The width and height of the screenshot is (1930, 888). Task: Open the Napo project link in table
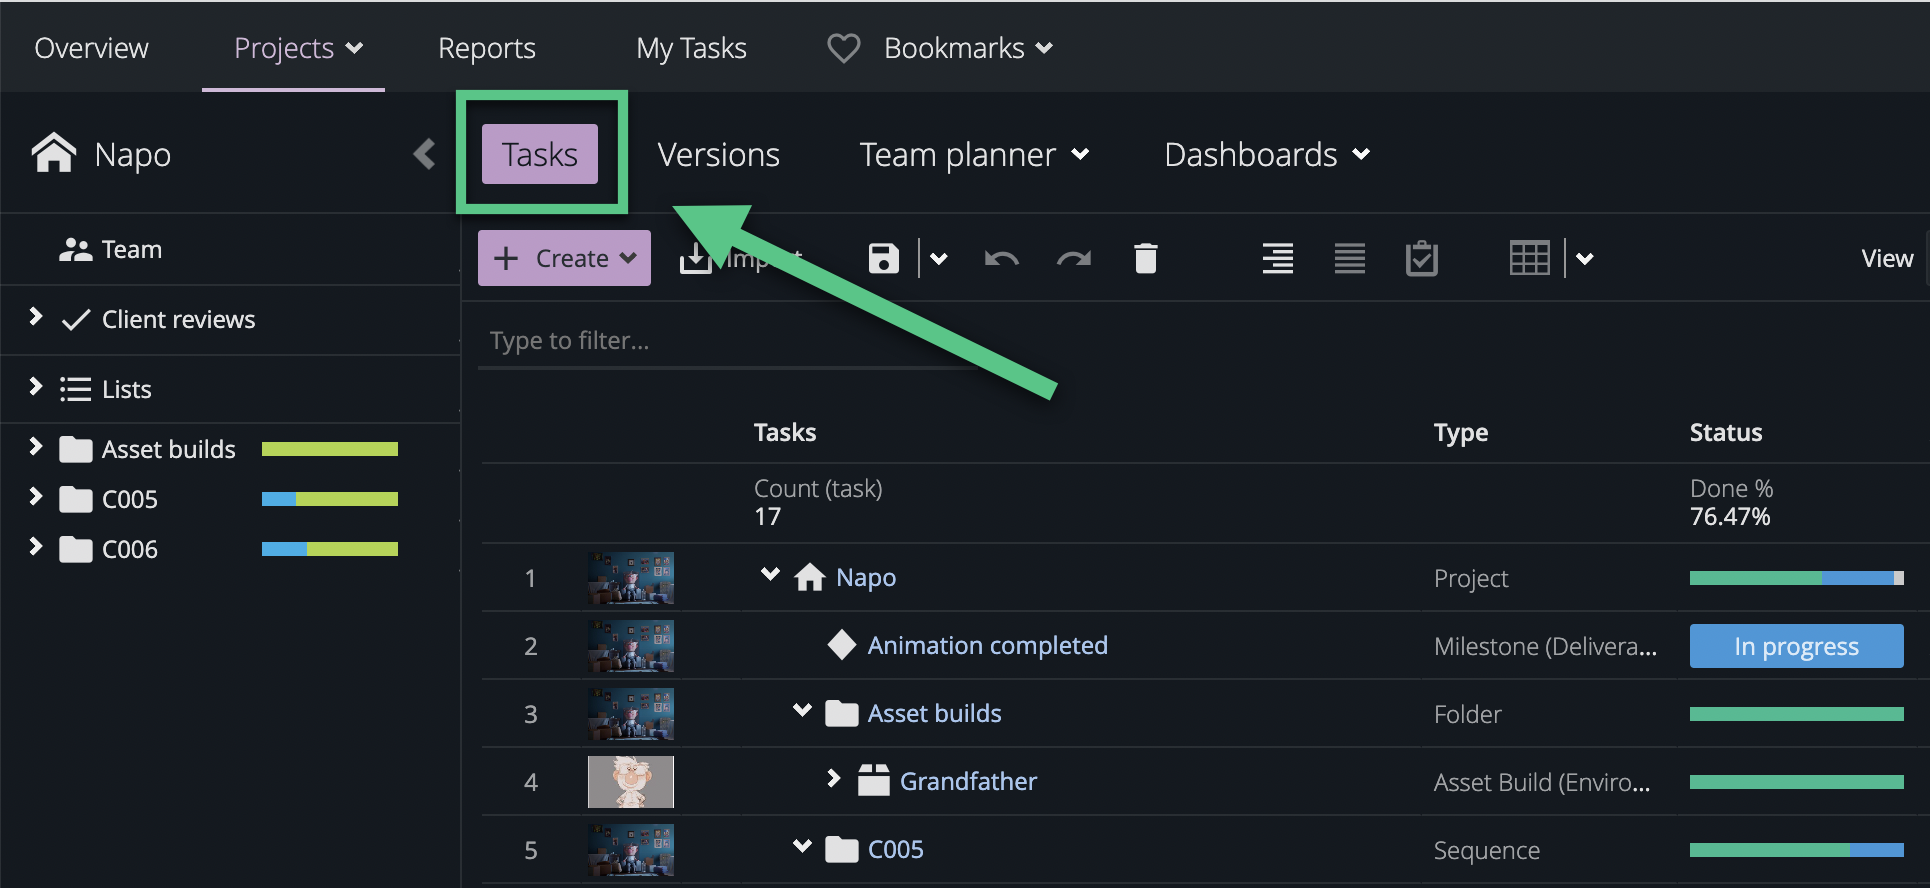click(866, 577)
